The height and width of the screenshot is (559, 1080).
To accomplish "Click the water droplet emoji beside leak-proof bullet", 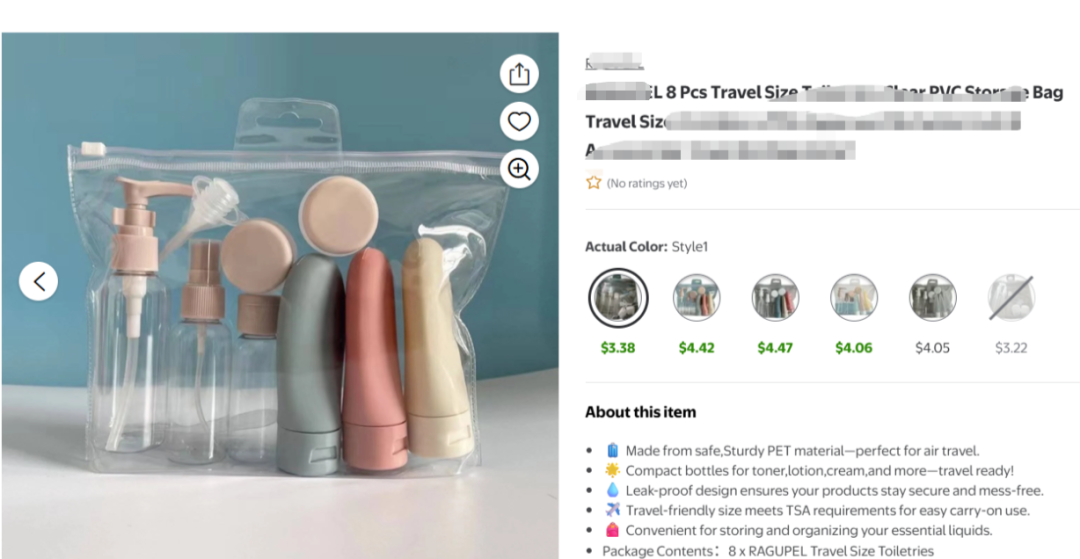I will coord(612,490).
